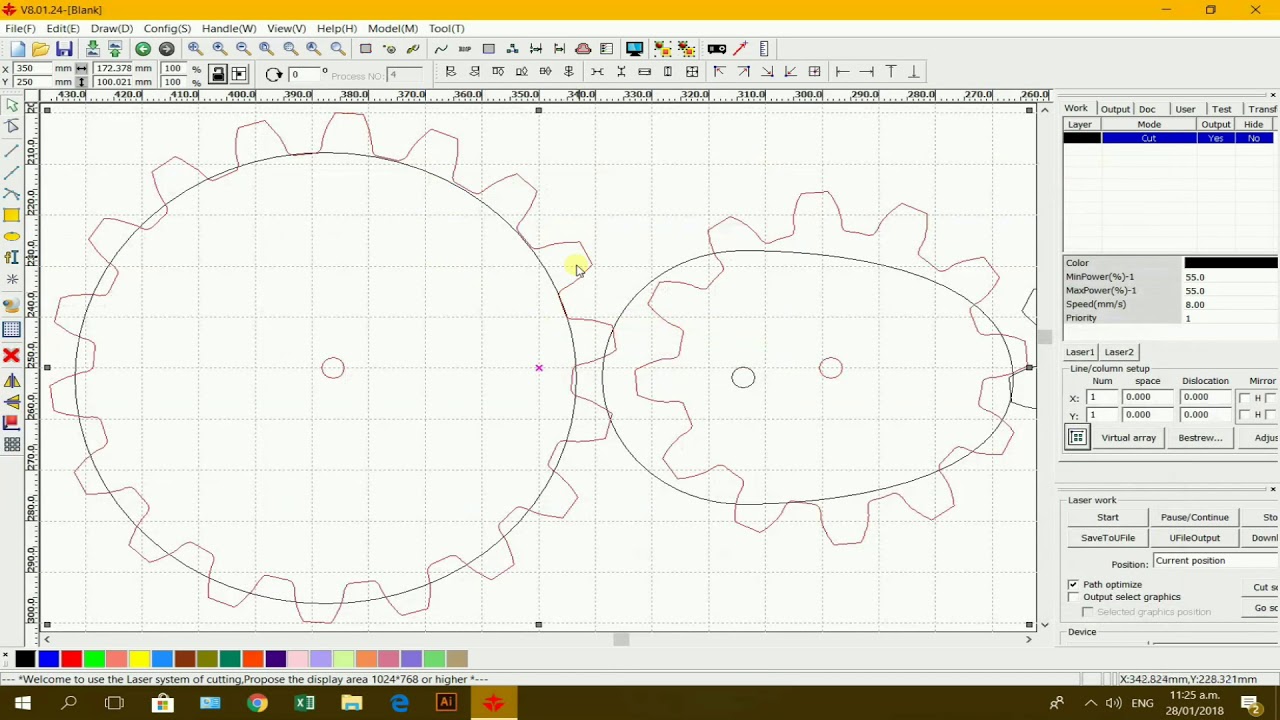Click the Bestrew... button
Screen dimensions: 1280x720
tap(1200, 438)
